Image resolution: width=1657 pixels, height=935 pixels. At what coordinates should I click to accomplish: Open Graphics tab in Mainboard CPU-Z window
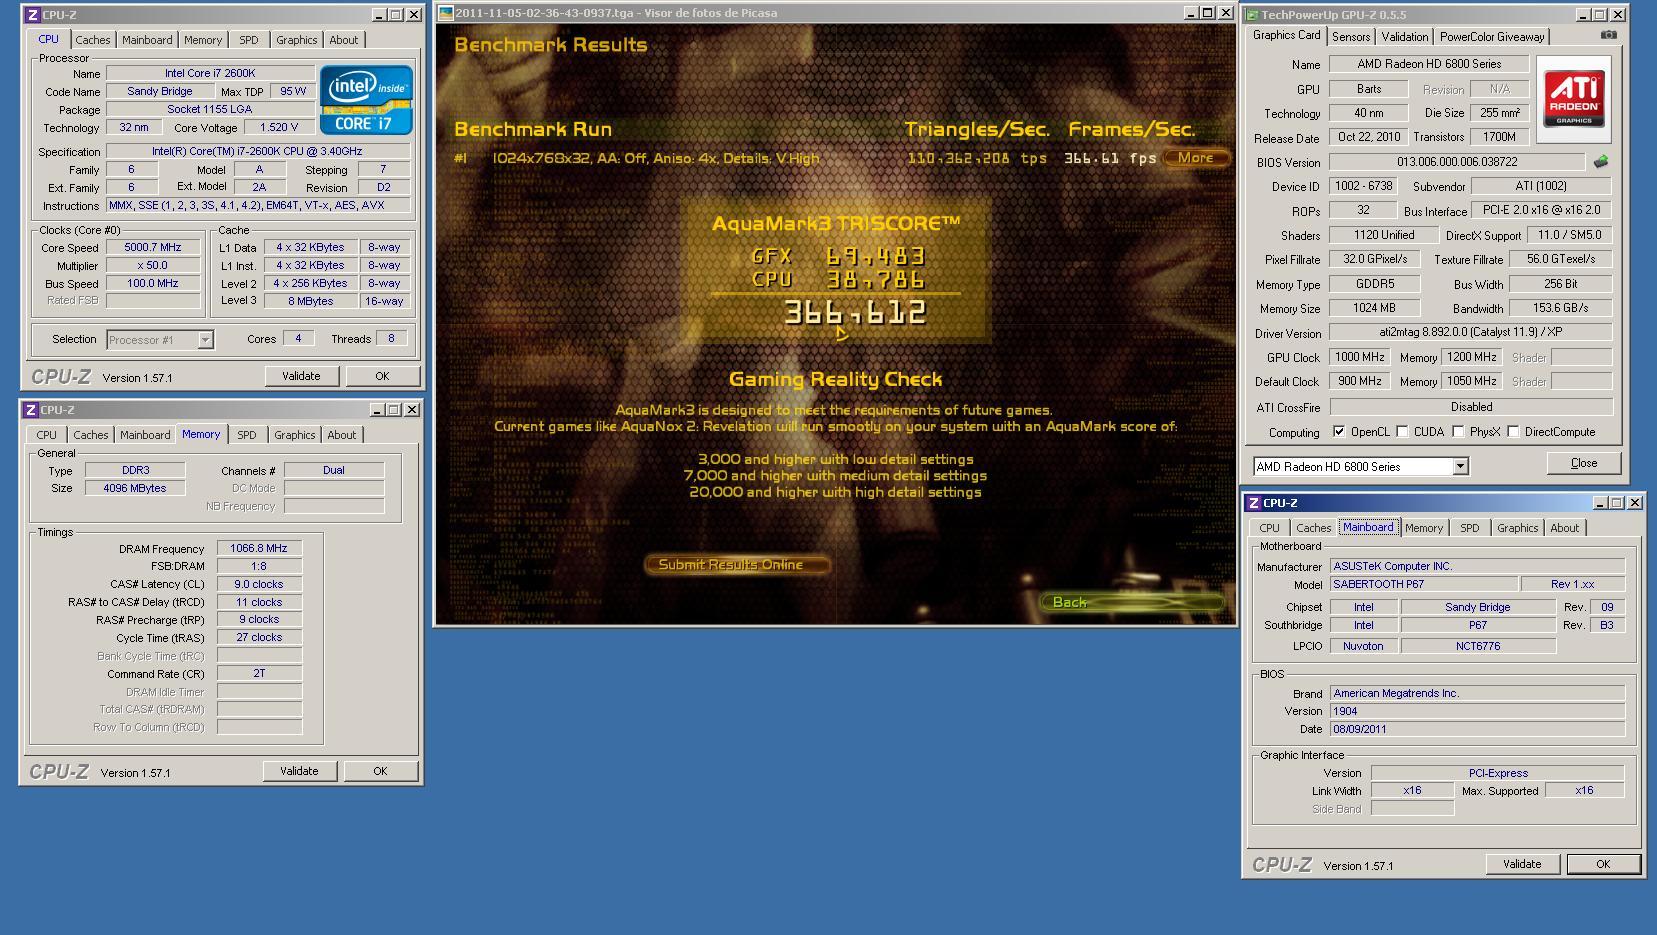[x=1518, y=528]
